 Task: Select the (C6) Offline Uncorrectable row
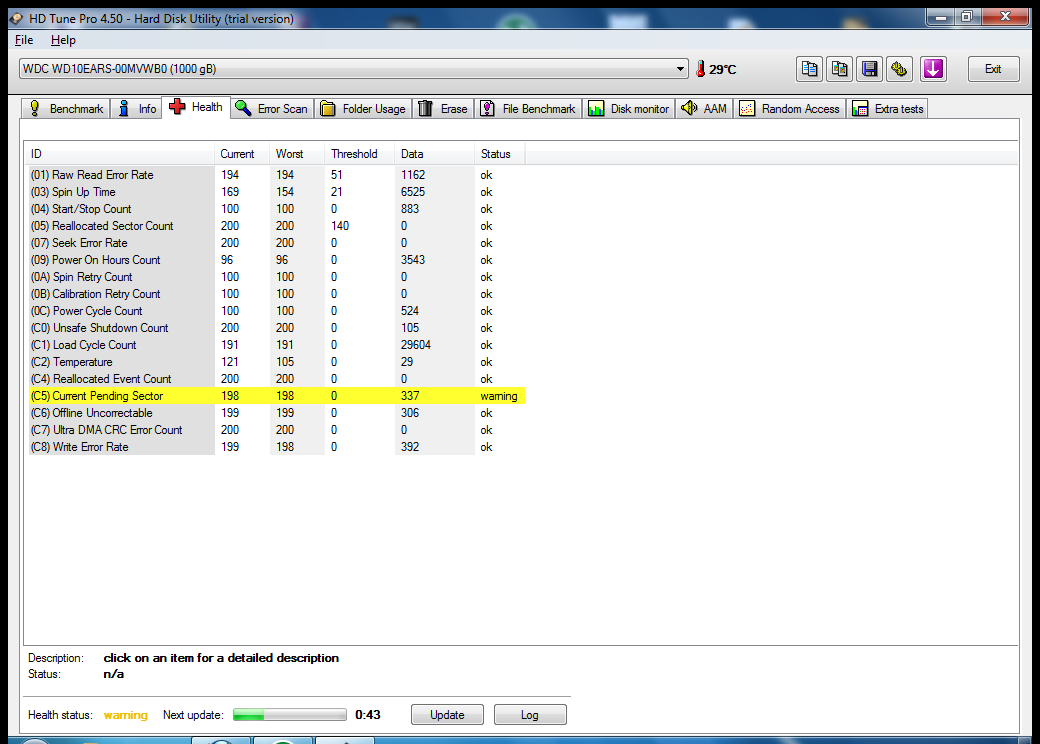276,413
